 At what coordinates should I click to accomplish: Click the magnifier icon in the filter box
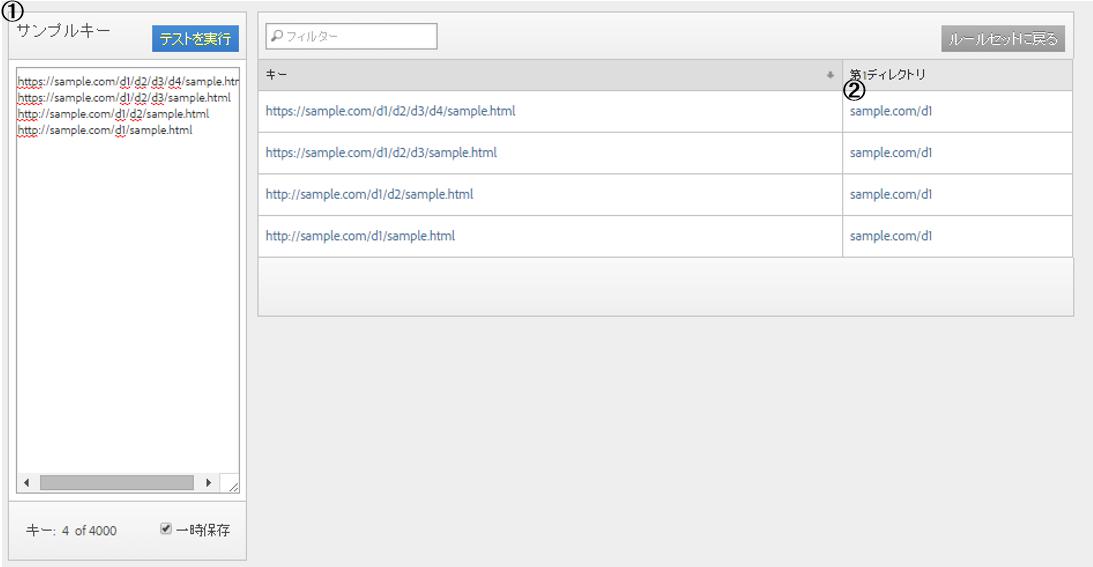pos(276,37)
